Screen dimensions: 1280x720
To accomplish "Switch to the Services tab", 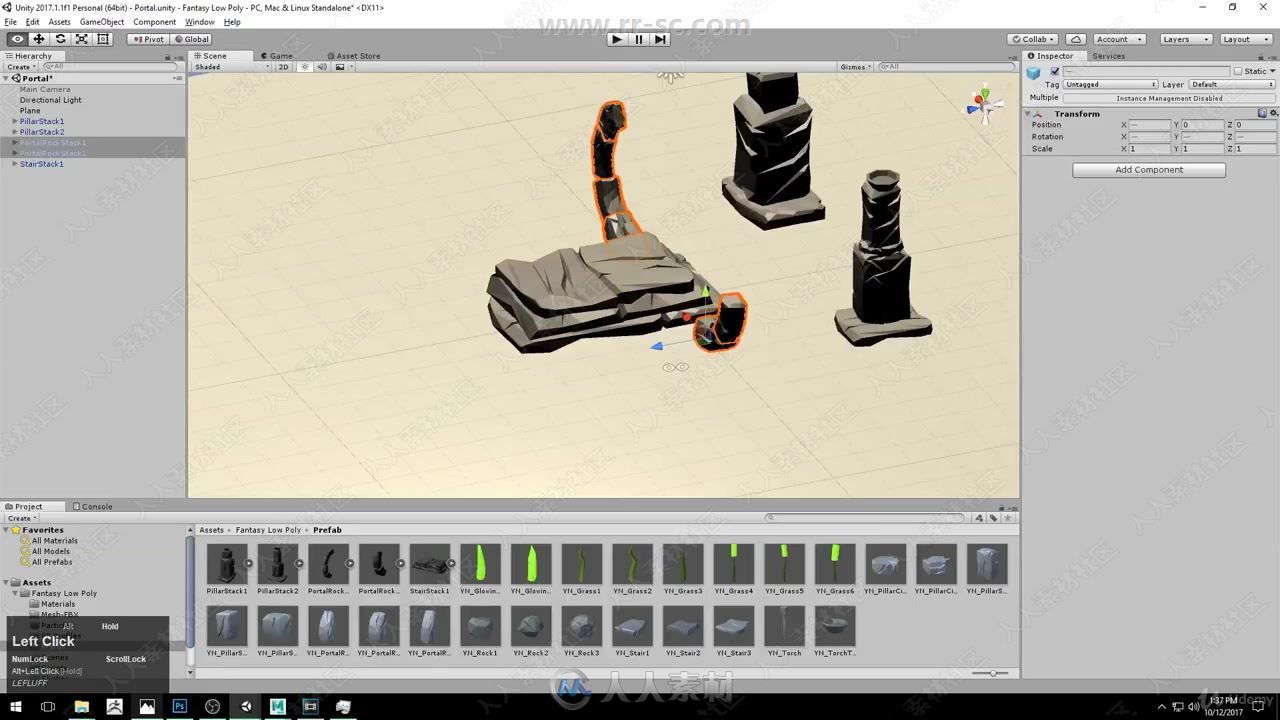I will (x=1108, y=56).
